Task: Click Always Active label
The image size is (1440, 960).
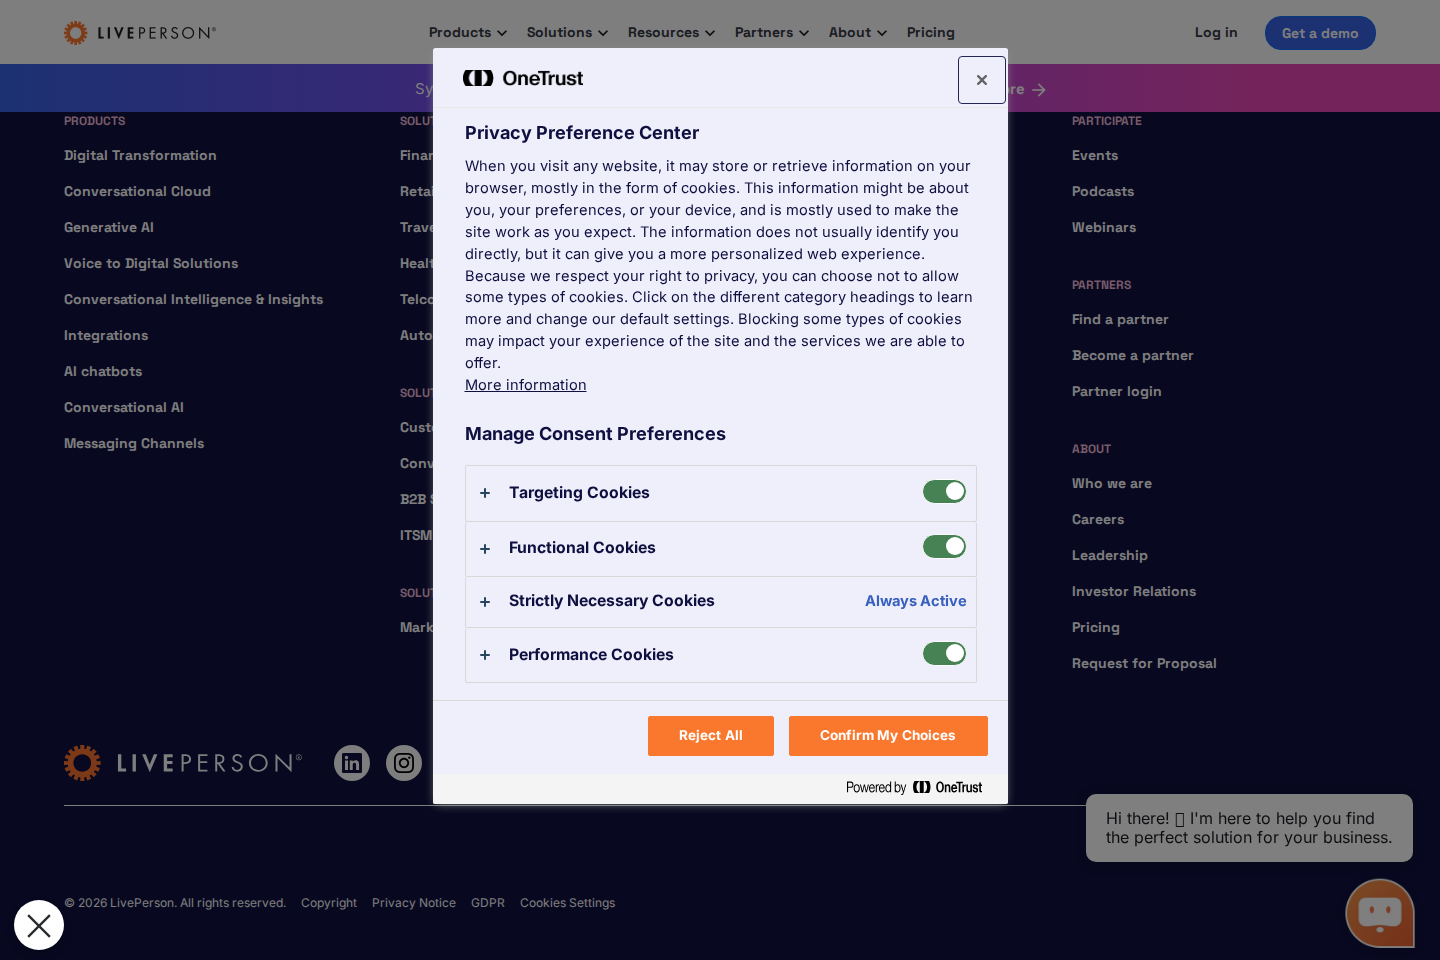Action: (916, 601)
